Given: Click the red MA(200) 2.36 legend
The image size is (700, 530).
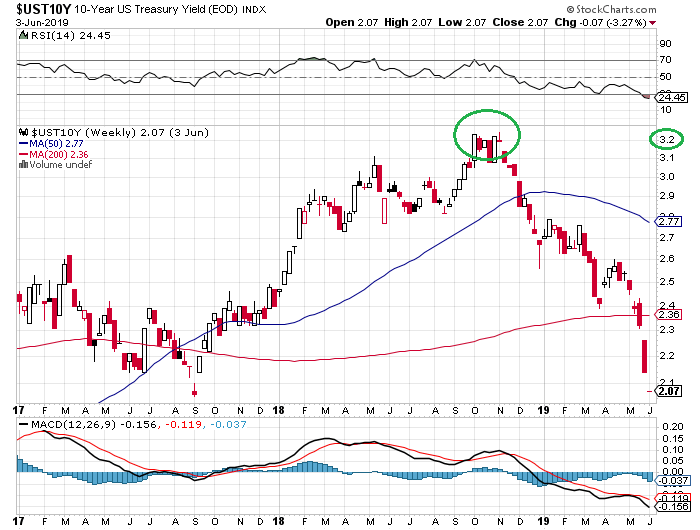Looking at the screenshot, I should tap(54, 154).
